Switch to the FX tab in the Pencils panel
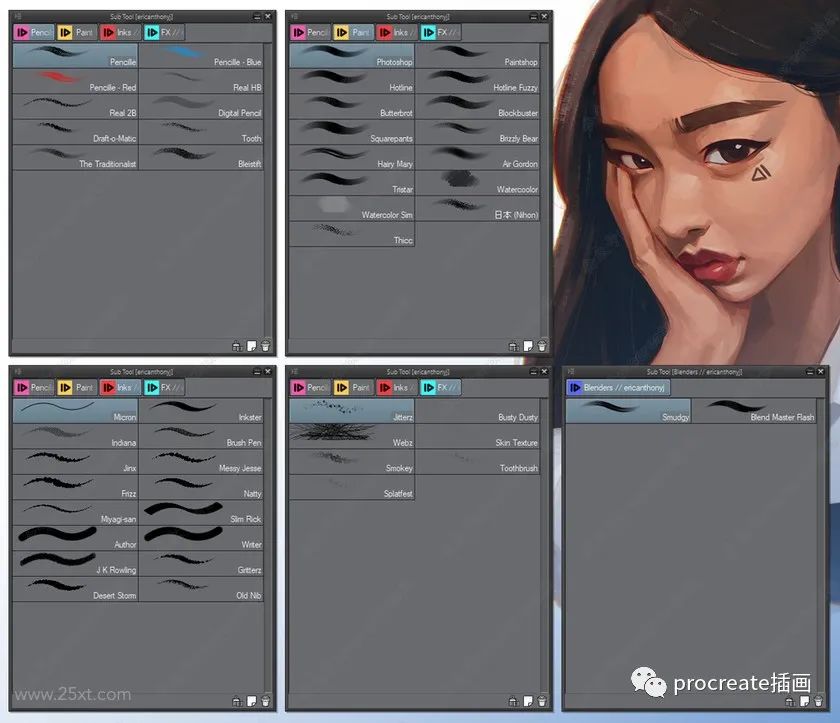Screen dimensions: 840x723 pos(164,32)
